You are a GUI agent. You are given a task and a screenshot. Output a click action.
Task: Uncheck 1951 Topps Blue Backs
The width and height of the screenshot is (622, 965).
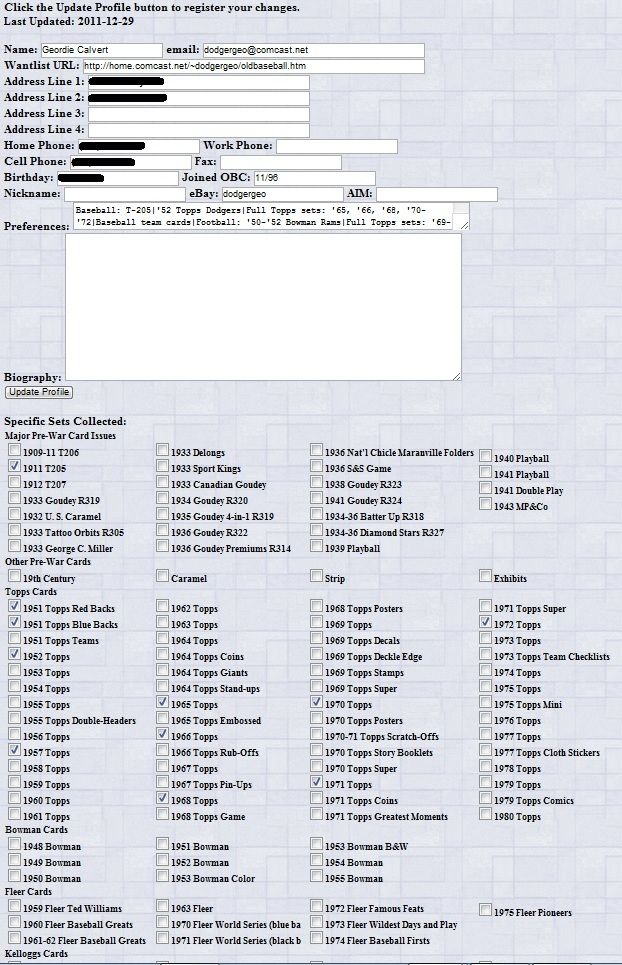click(14, 622)
